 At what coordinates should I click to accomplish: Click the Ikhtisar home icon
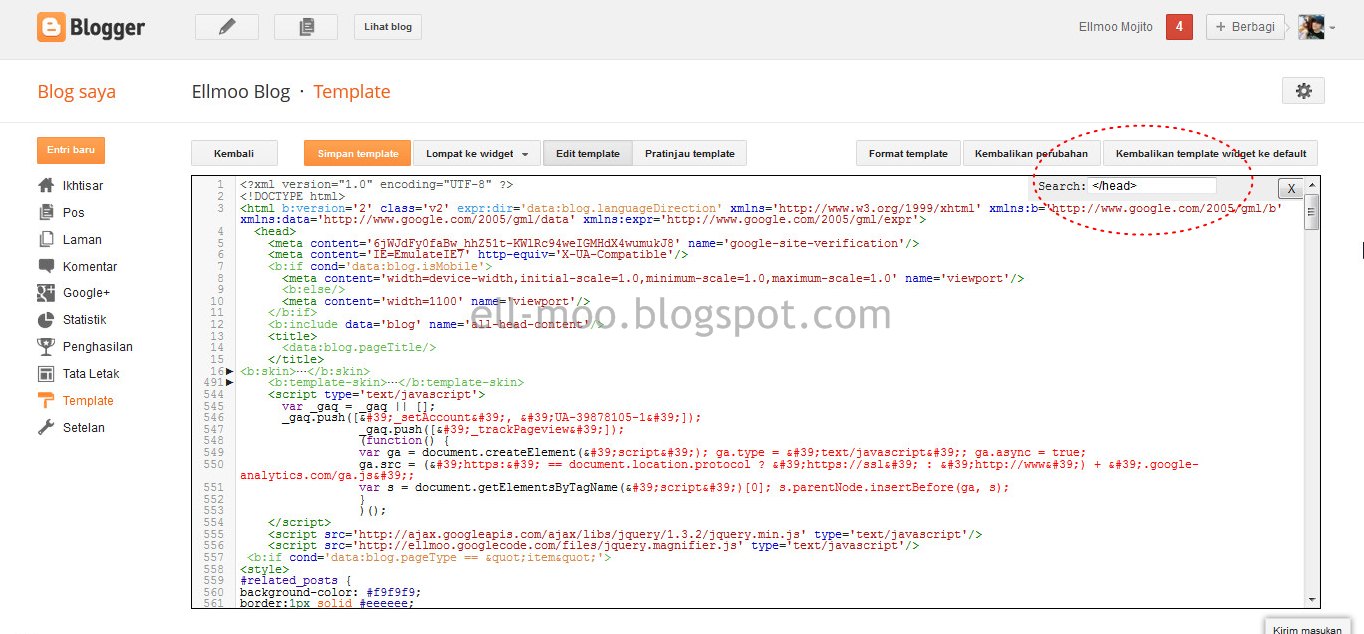46,185
